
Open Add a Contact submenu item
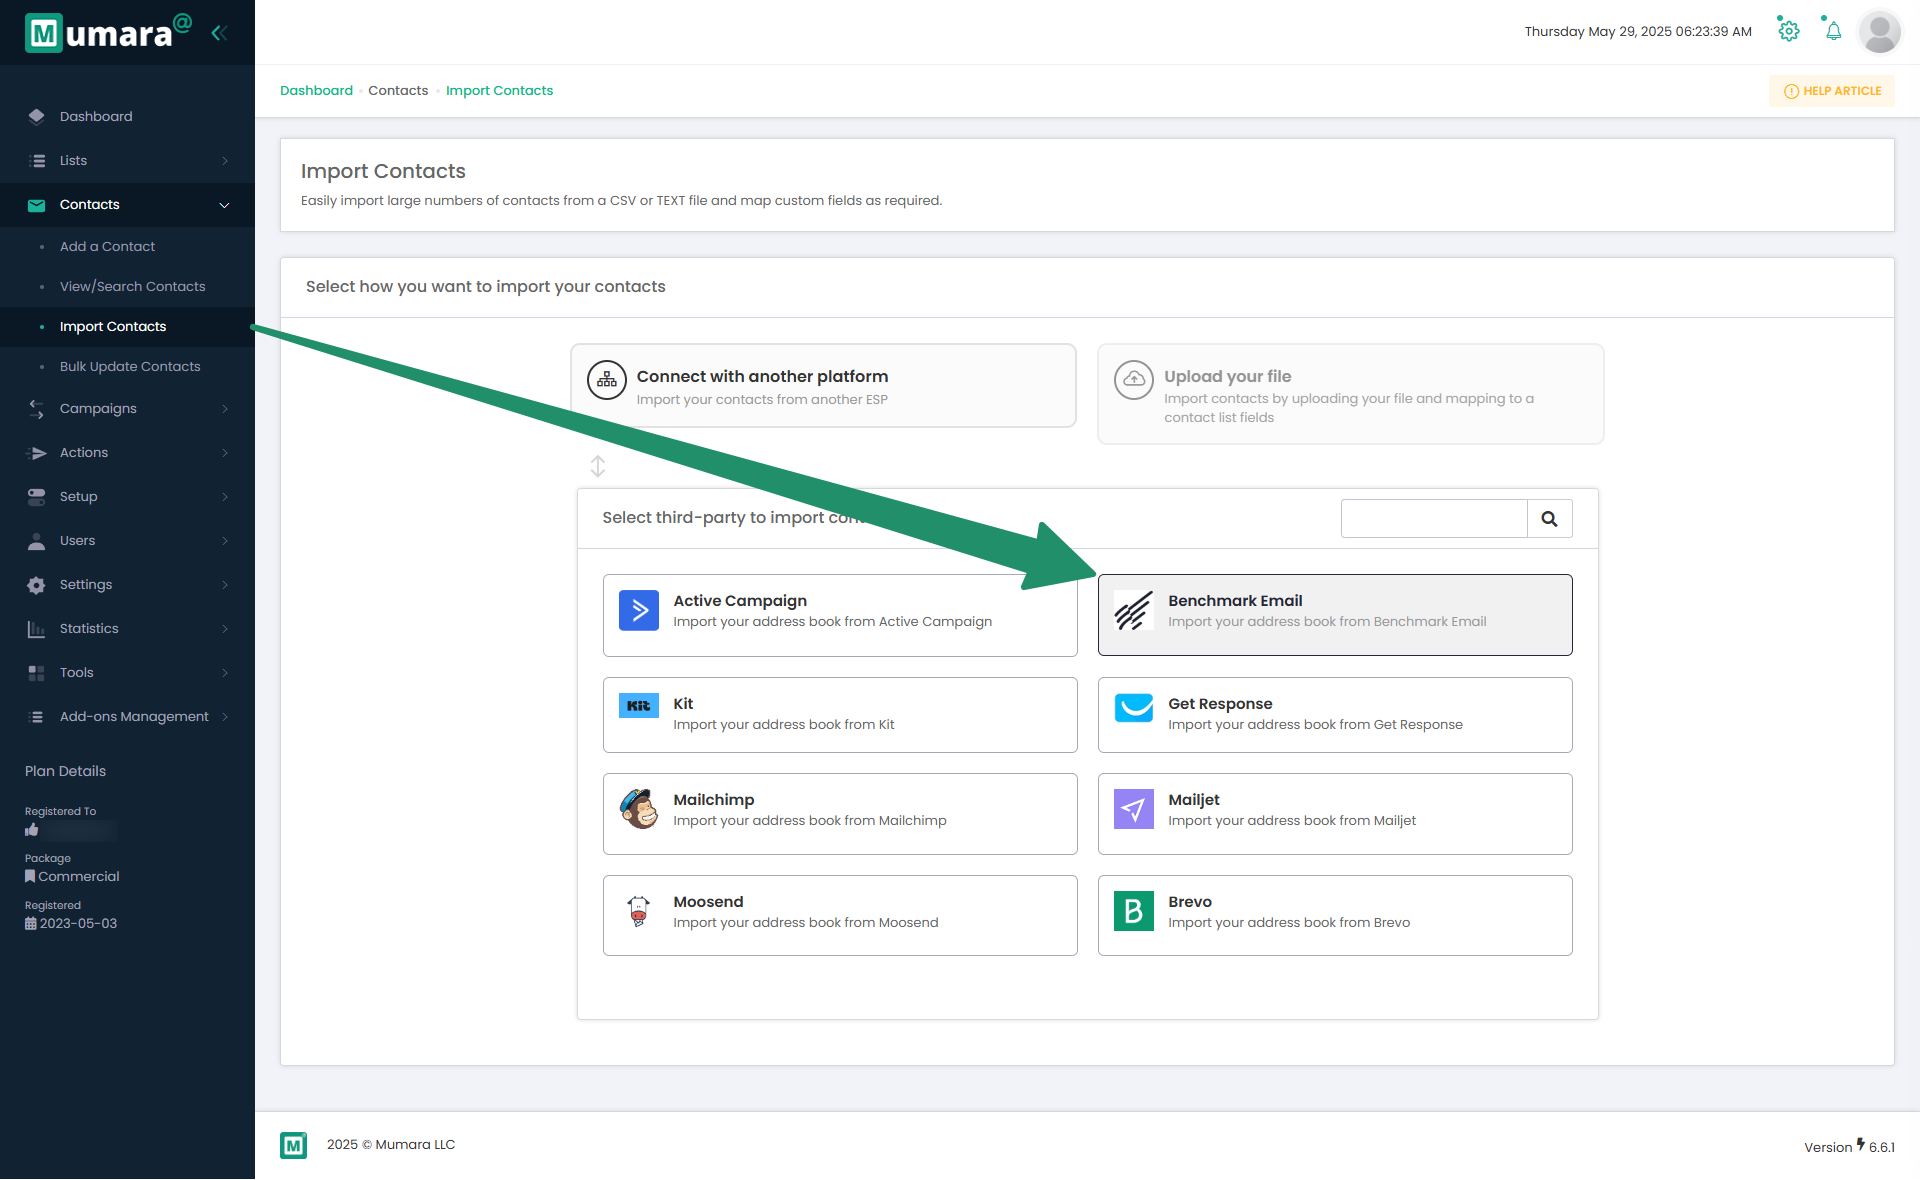pyautogui.click(x=107, y=247)
